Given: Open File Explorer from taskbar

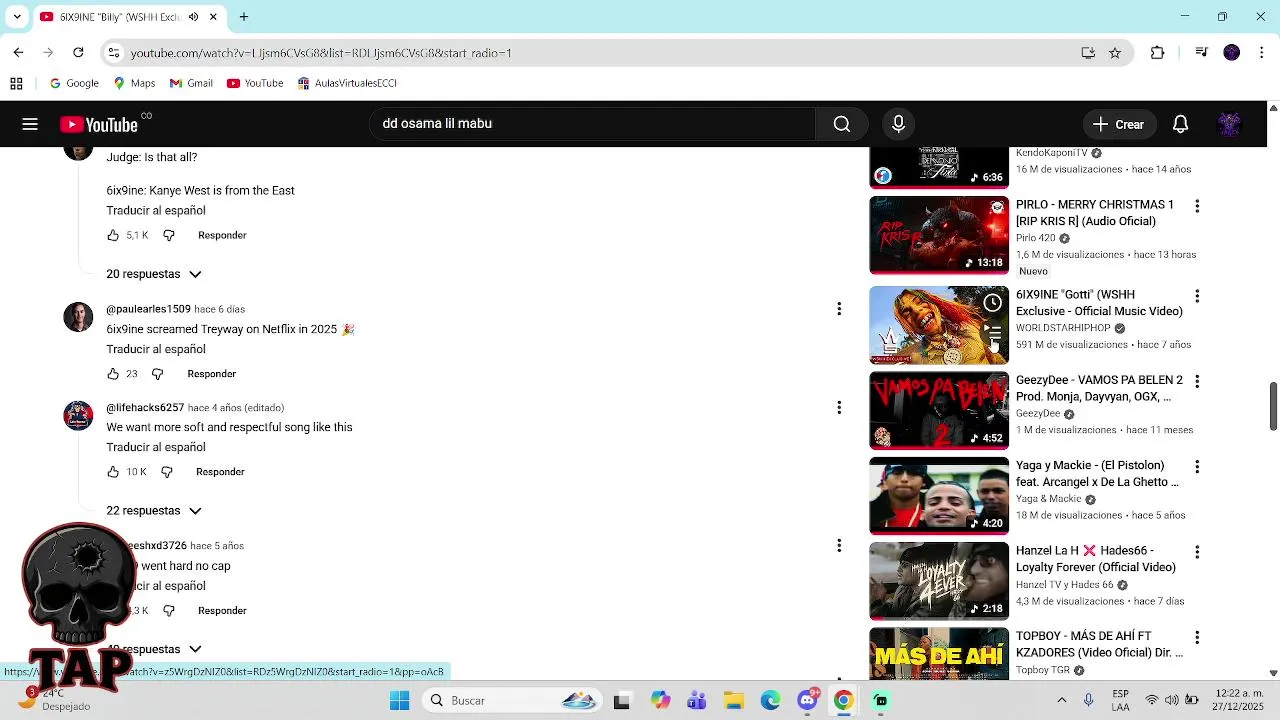Looking at the screenshot, I should pos(733,700).
